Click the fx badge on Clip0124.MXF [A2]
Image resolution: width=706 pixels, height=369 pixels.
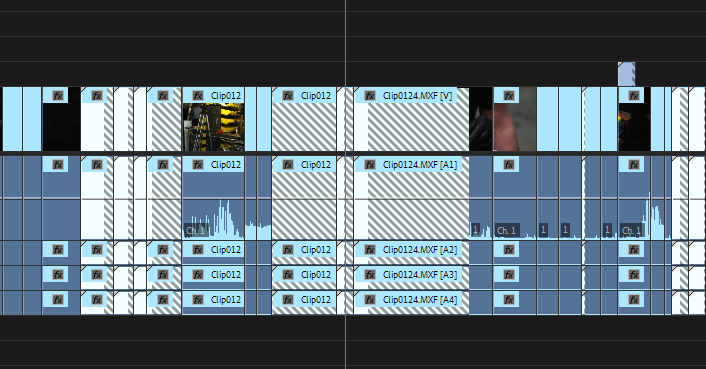370,250
